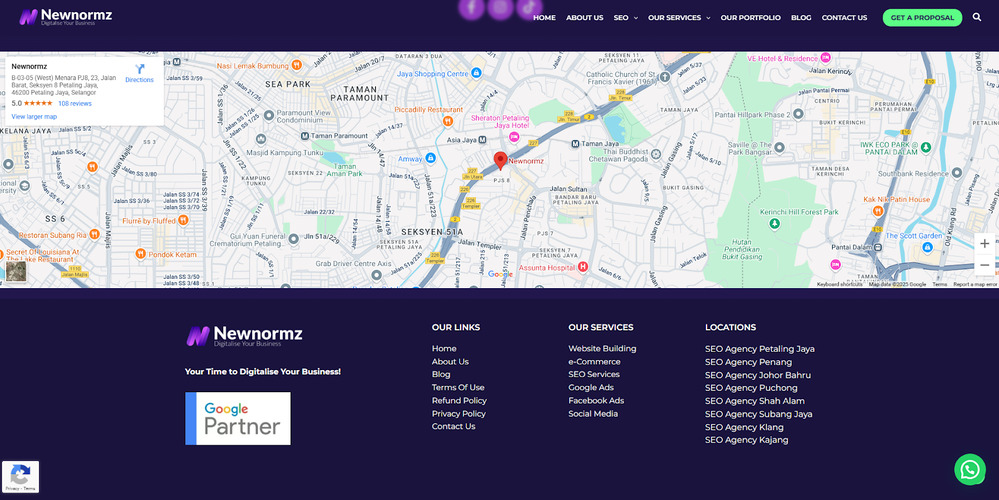
Task: Click the Pondok Ketam restaurant marker
Action: coord(141,254)
